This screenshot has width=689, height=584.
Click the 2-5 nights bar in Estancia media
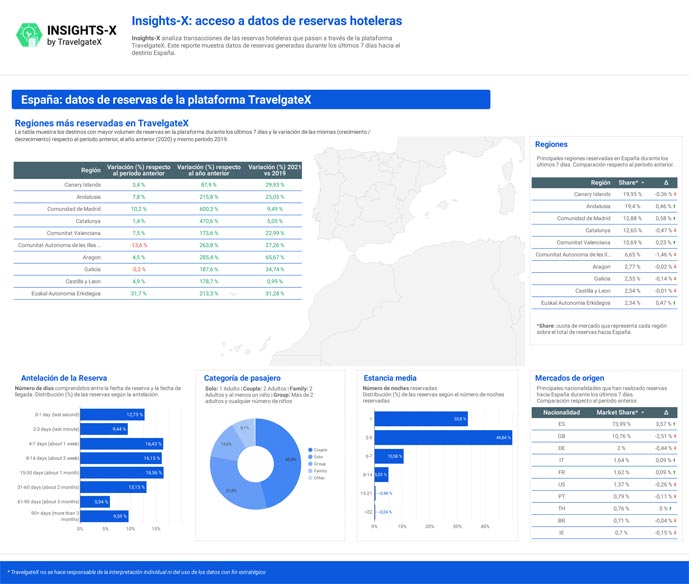(x=443, y=437)
